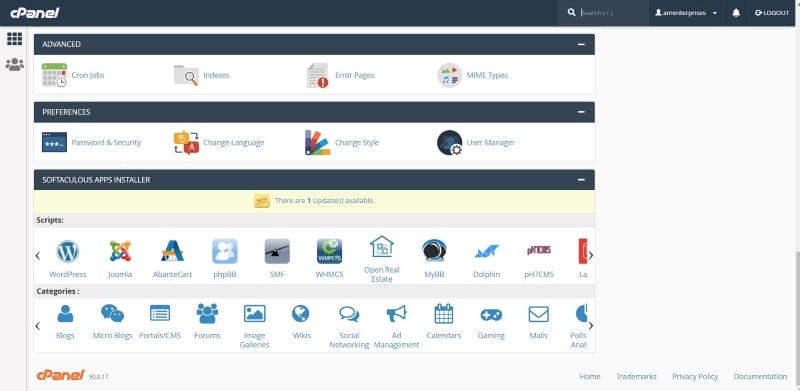
Task: Collapse the Preferences section
Action: point(581,112)
